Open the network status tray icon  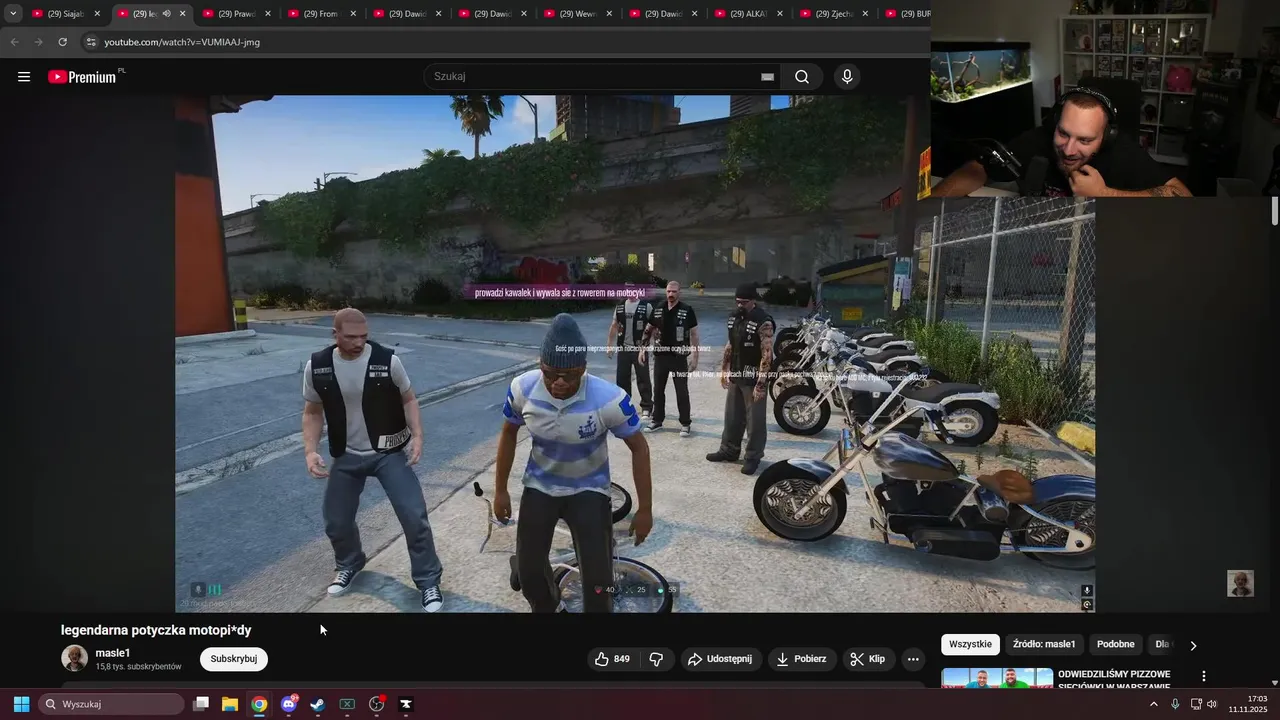1196,704
